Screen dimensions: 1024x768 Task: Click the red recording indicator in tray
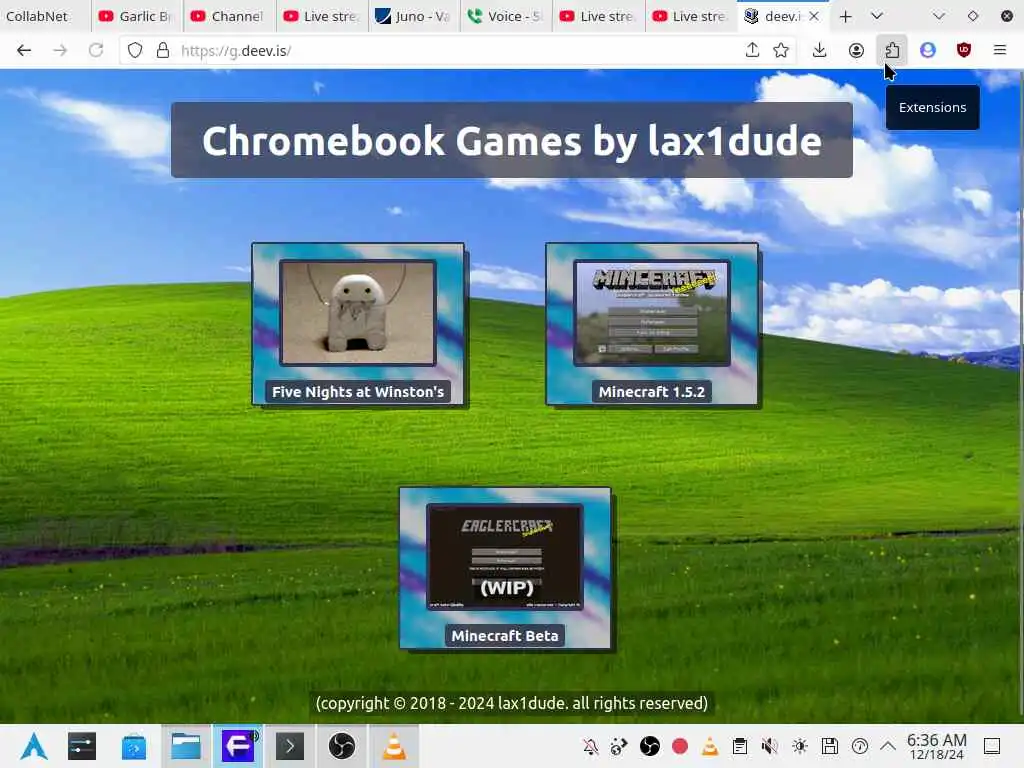tap(680, 746)
